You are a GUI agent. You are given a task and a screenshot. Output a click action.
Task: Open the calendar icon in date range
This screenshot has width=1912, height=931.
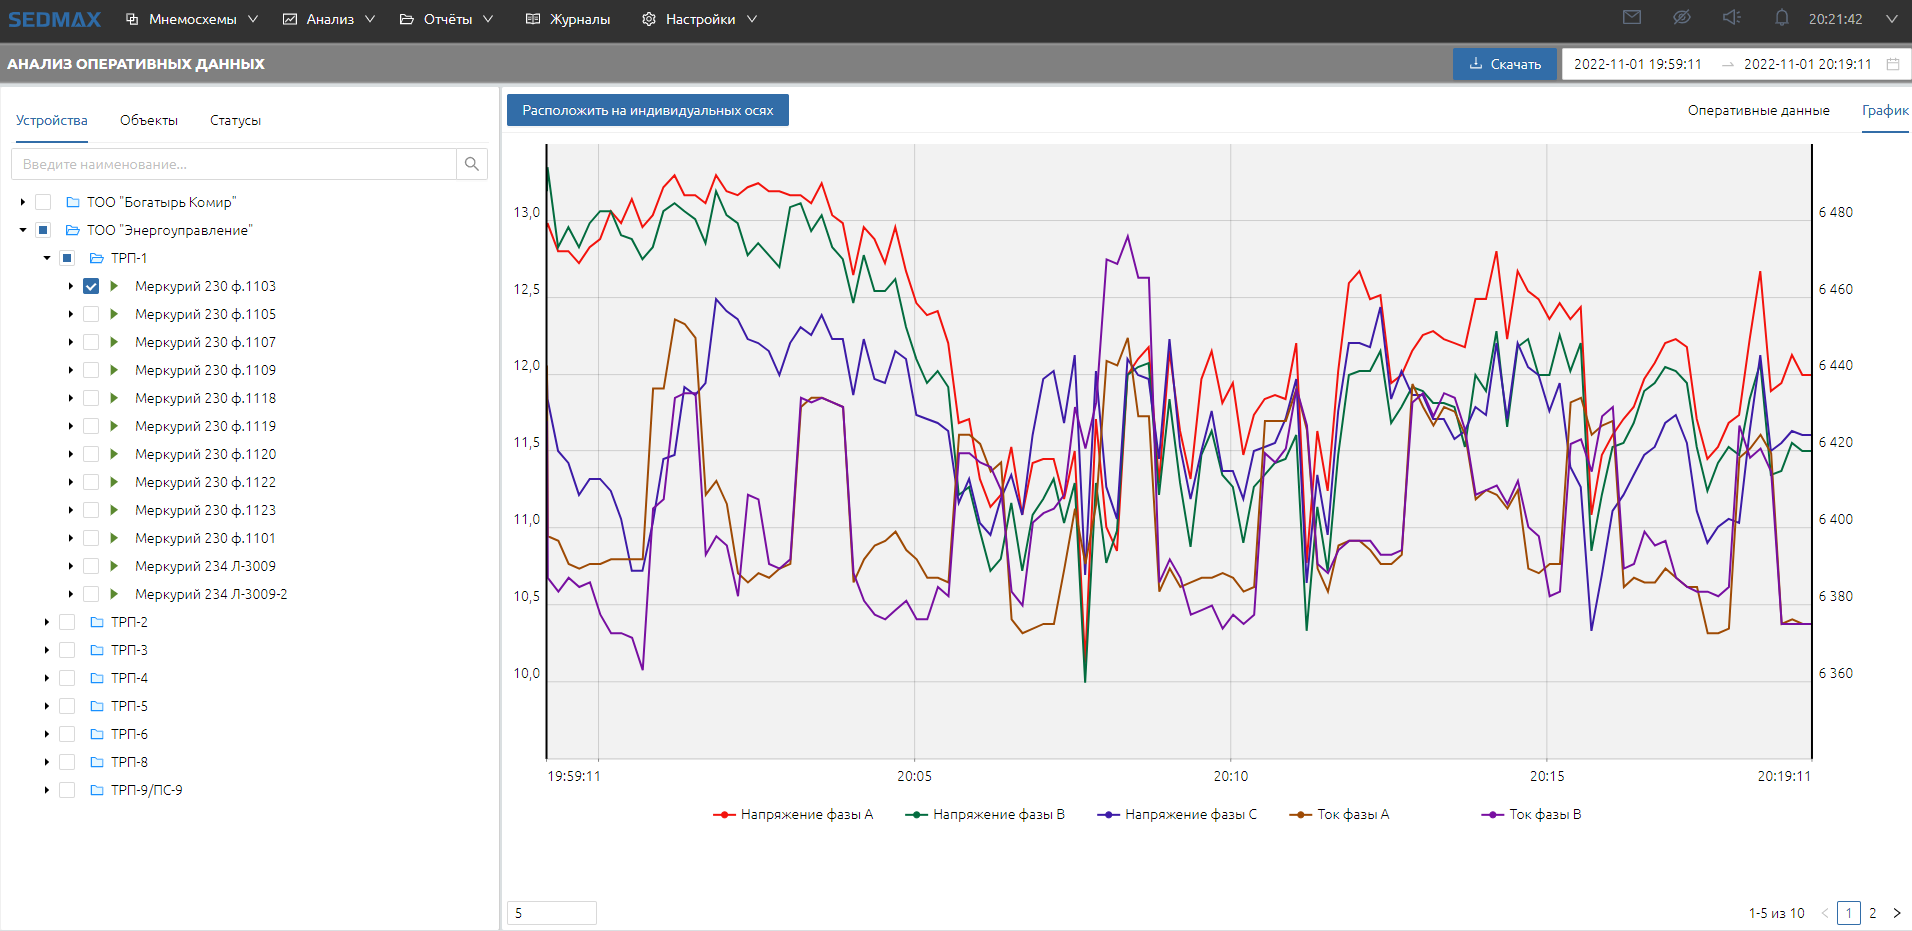[x=1893, y=64]
